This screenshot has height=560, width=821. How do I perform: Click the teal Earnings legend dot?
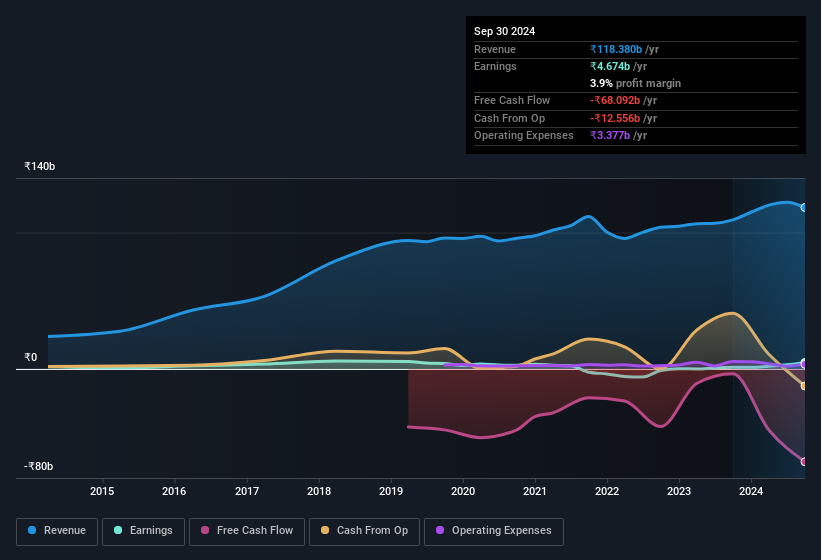[119, 531]
